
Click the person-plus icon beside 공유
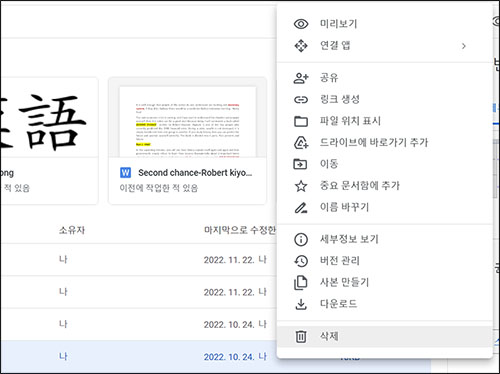click(x=301, y=78)
